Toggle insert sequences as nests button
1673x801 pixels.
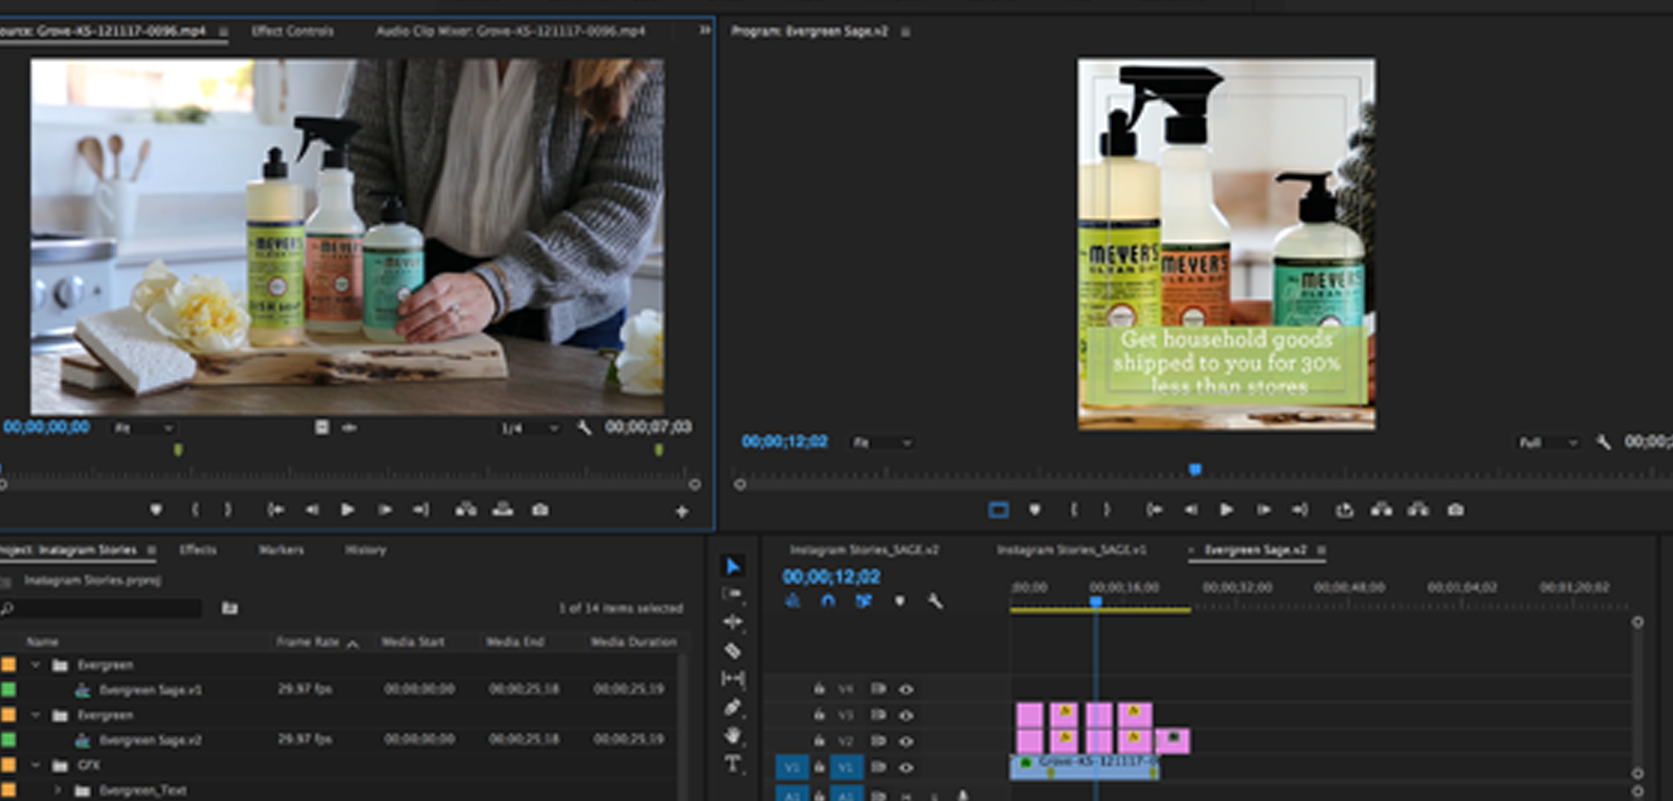(x=793, y=601)
